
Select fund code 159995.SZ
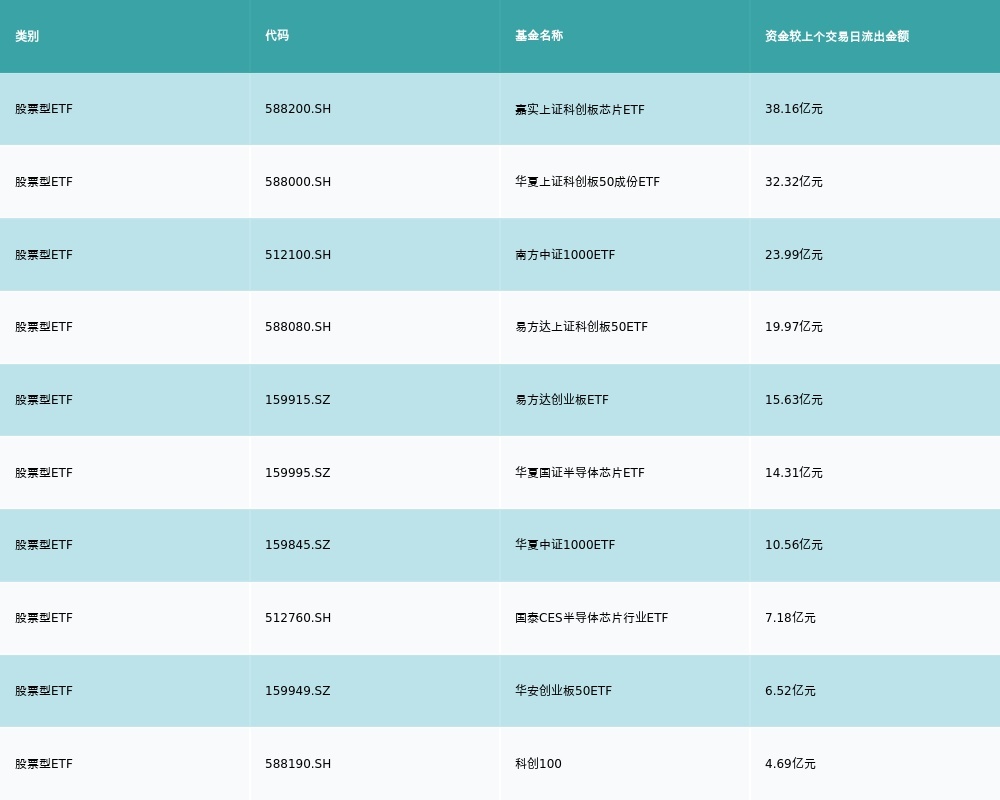(x=297, y=473)
